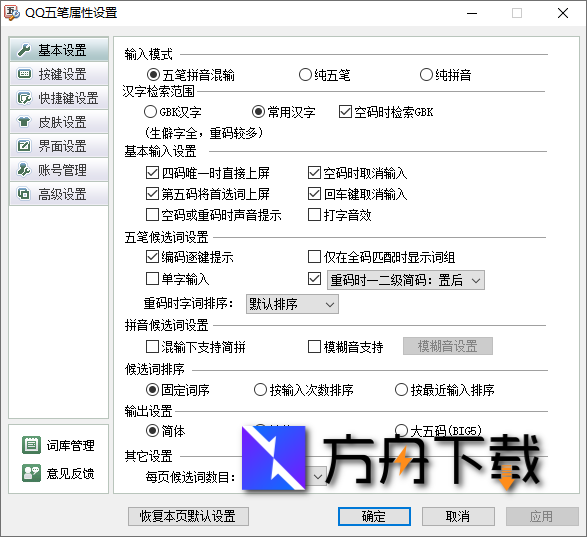Click the 应用 button
The width and height of the screenshot is (587, 537).
pos(542,516)
